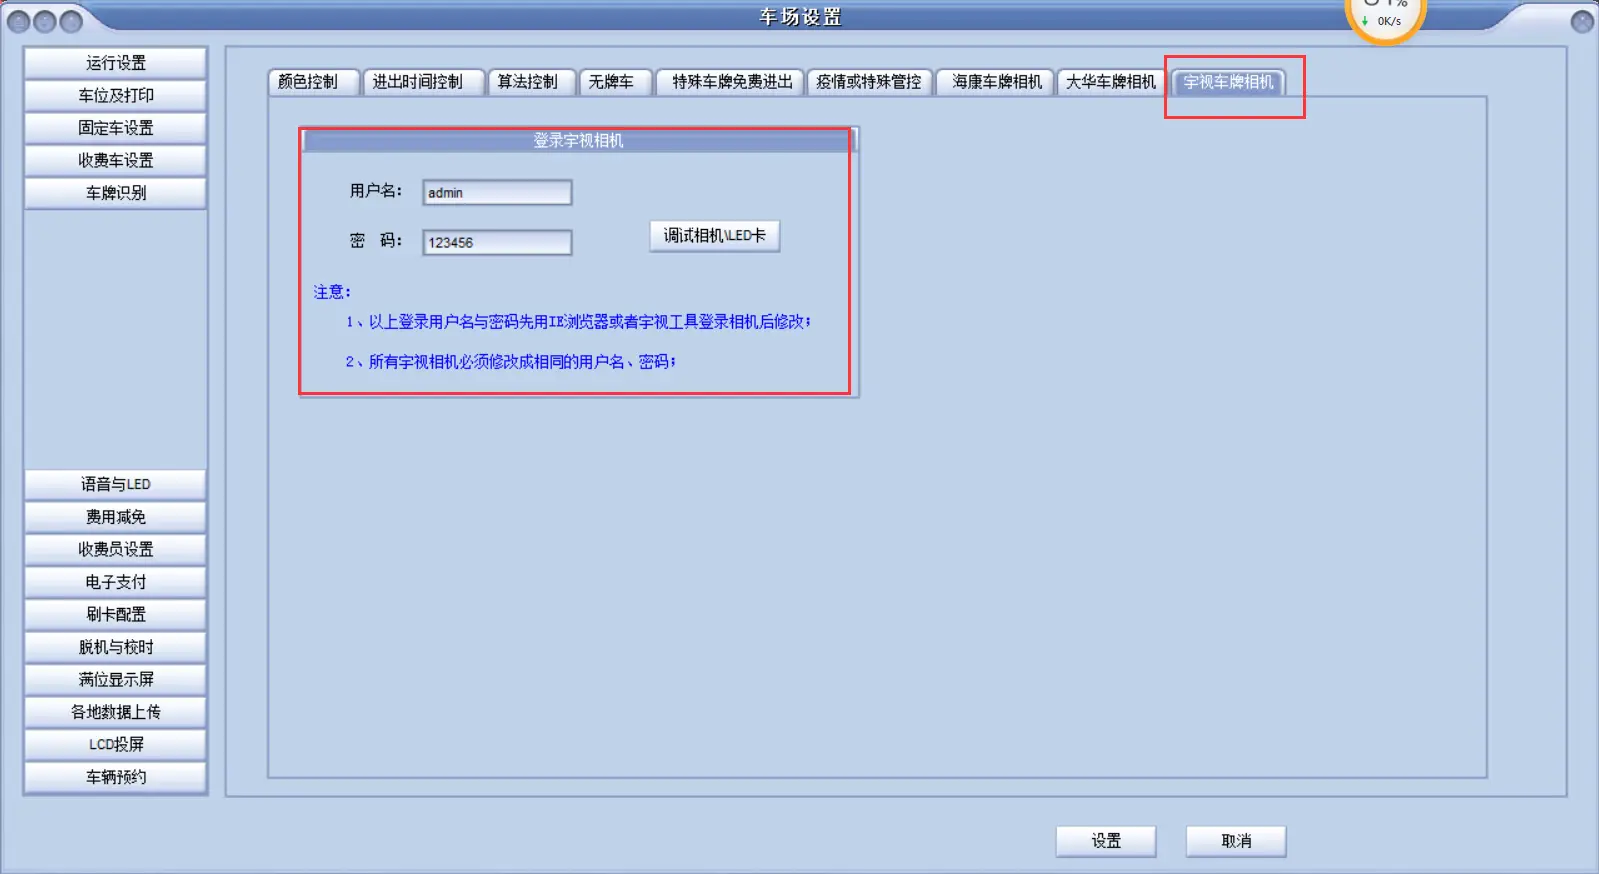This screenshot has width=1599, height=874.
Task: Open the 颜色控制 tab
Action: tap(309, 82)
